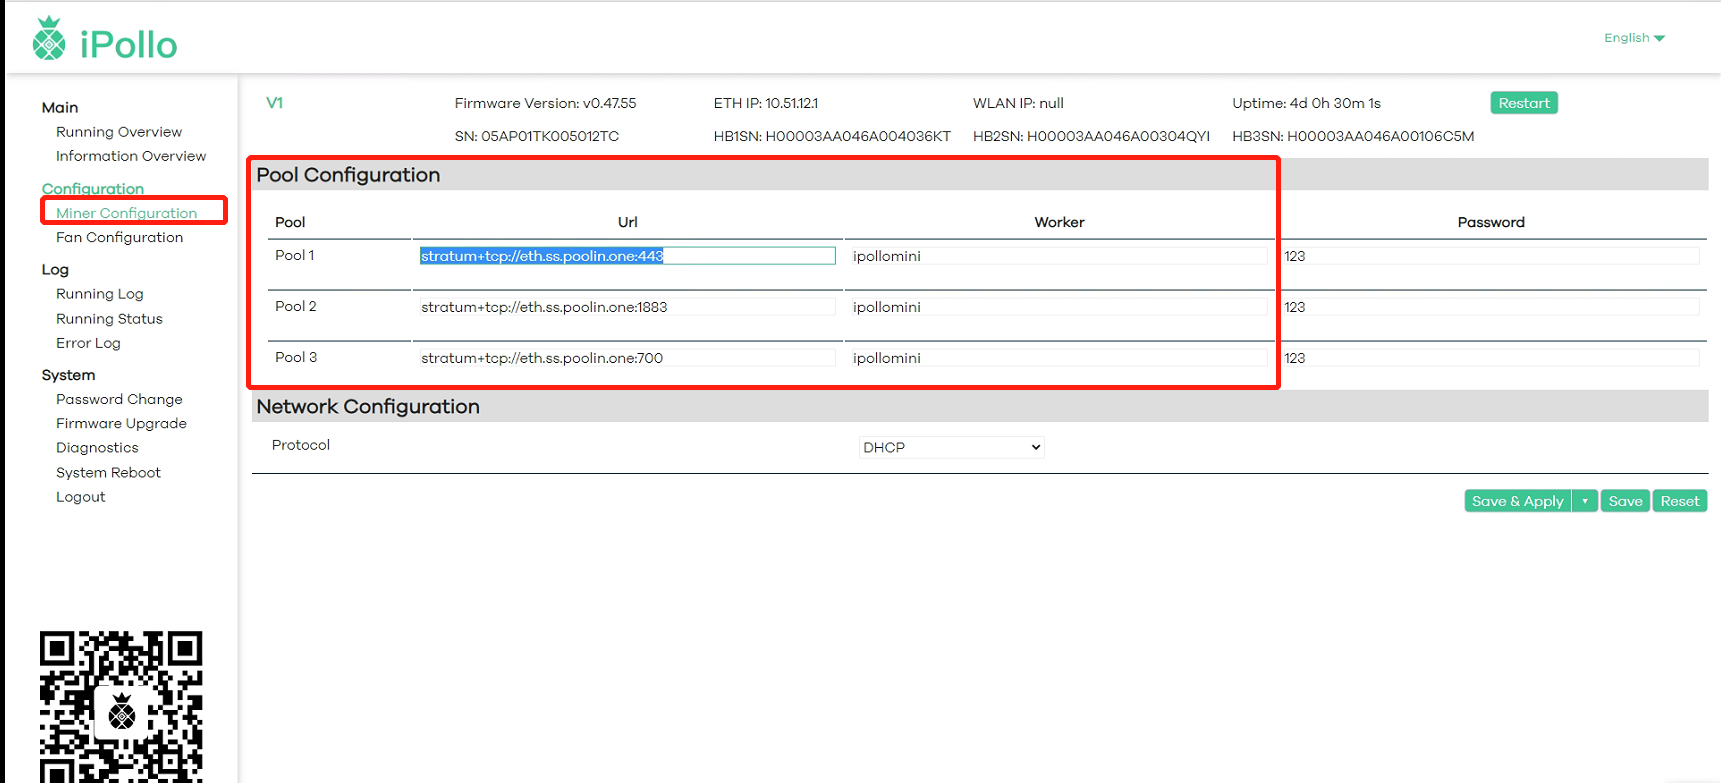Click the Pool 2 Worker field
Image resolution: width=1721 pixels, height=783 pixels.
(x=1058, y=307)
